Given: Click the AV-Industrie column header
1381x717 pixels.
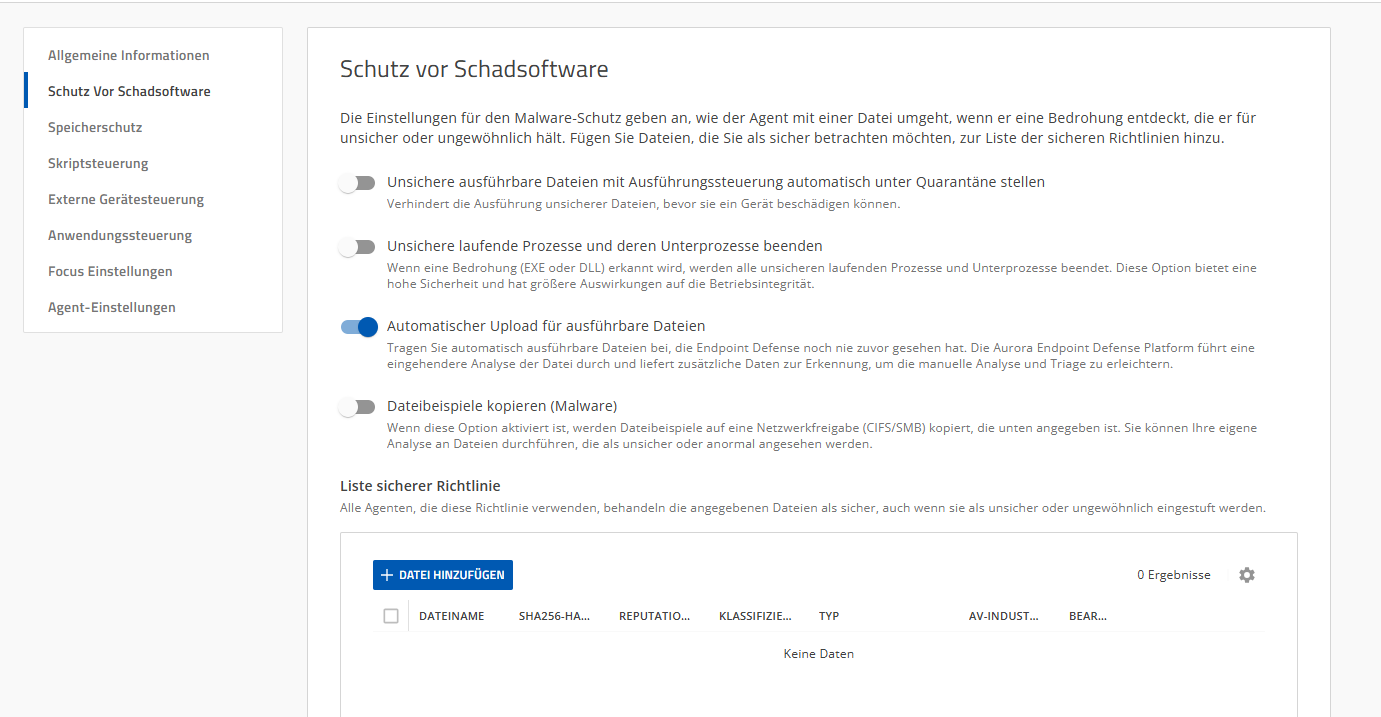Looking at the screenshot, I should 1004,616.
